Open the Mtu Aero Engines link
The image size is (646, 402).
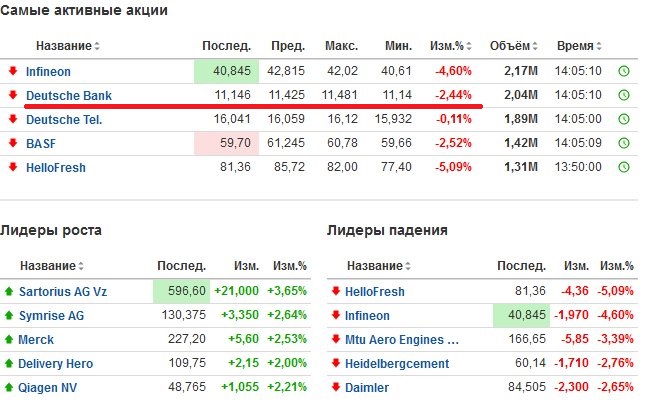tap(402, 339)
